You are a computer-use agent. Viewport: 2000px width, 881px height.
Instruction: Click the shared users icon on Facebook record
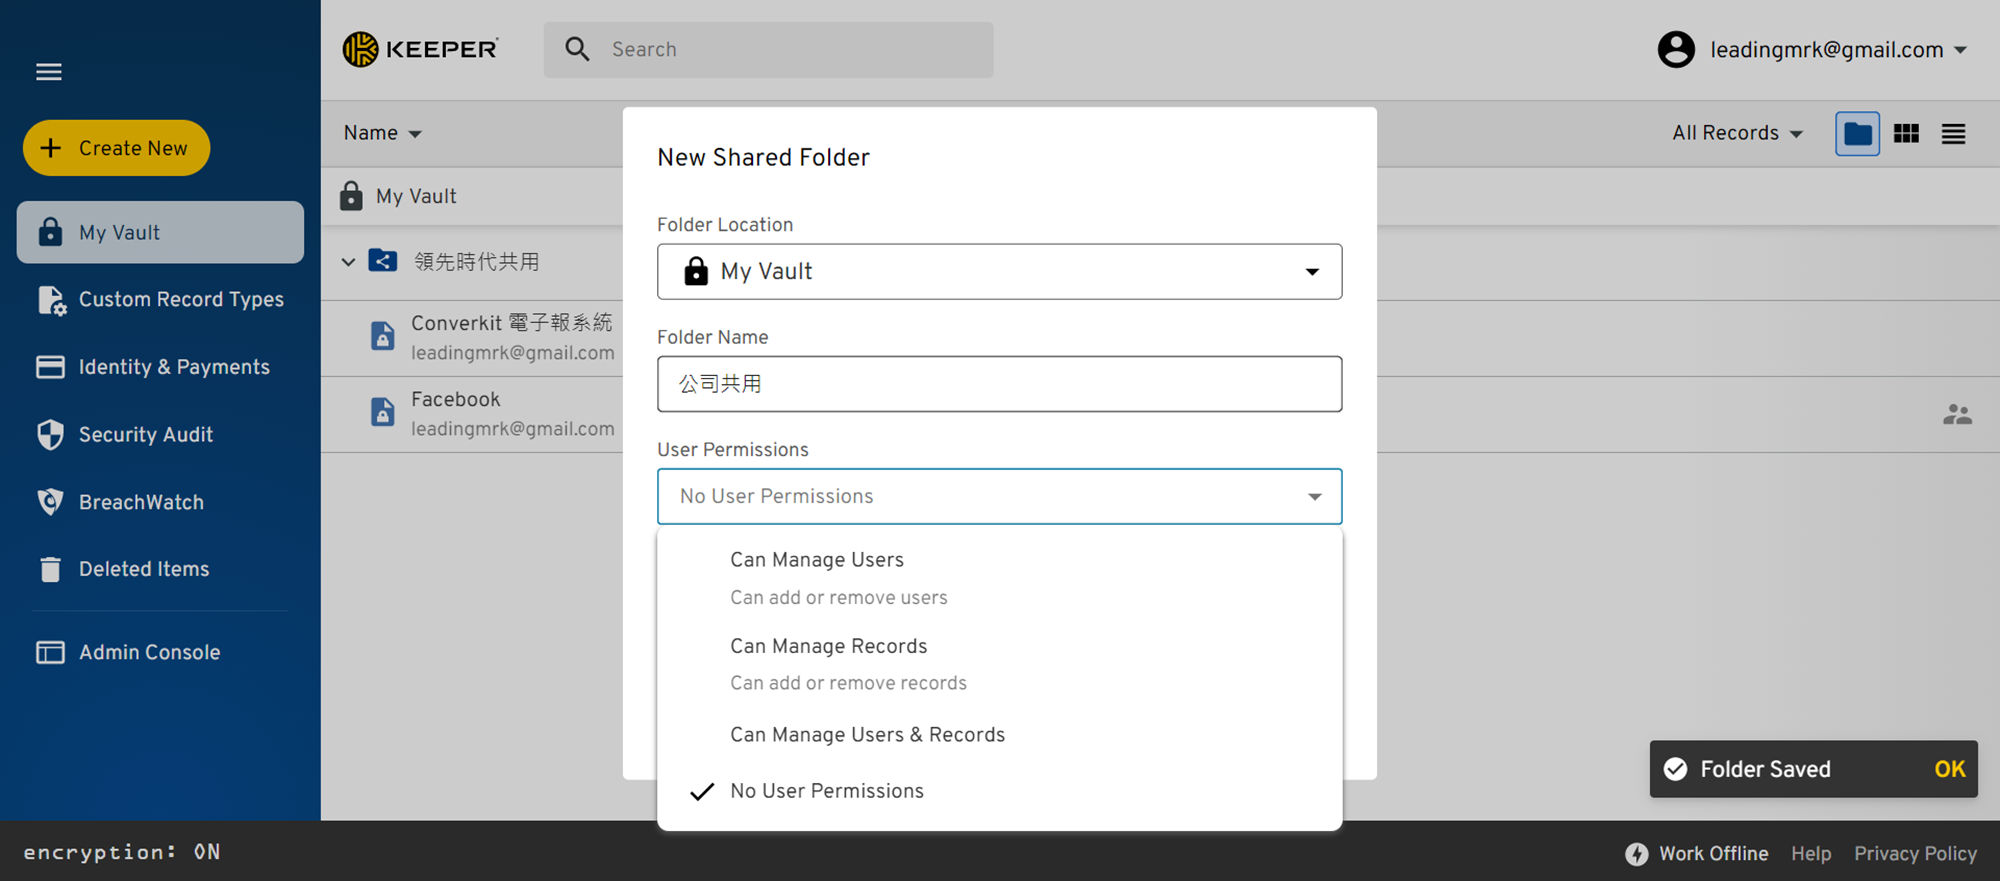(x=1957, y=414)
